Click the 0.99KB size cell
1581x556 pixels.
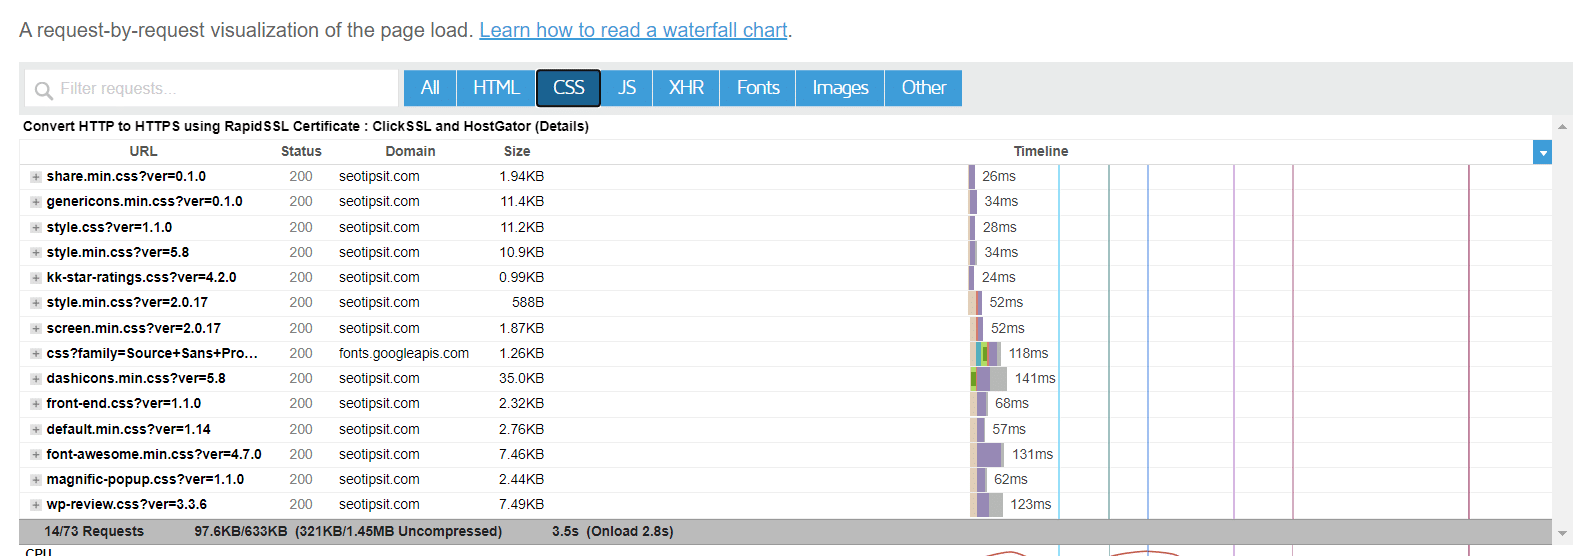click(521, 277)
